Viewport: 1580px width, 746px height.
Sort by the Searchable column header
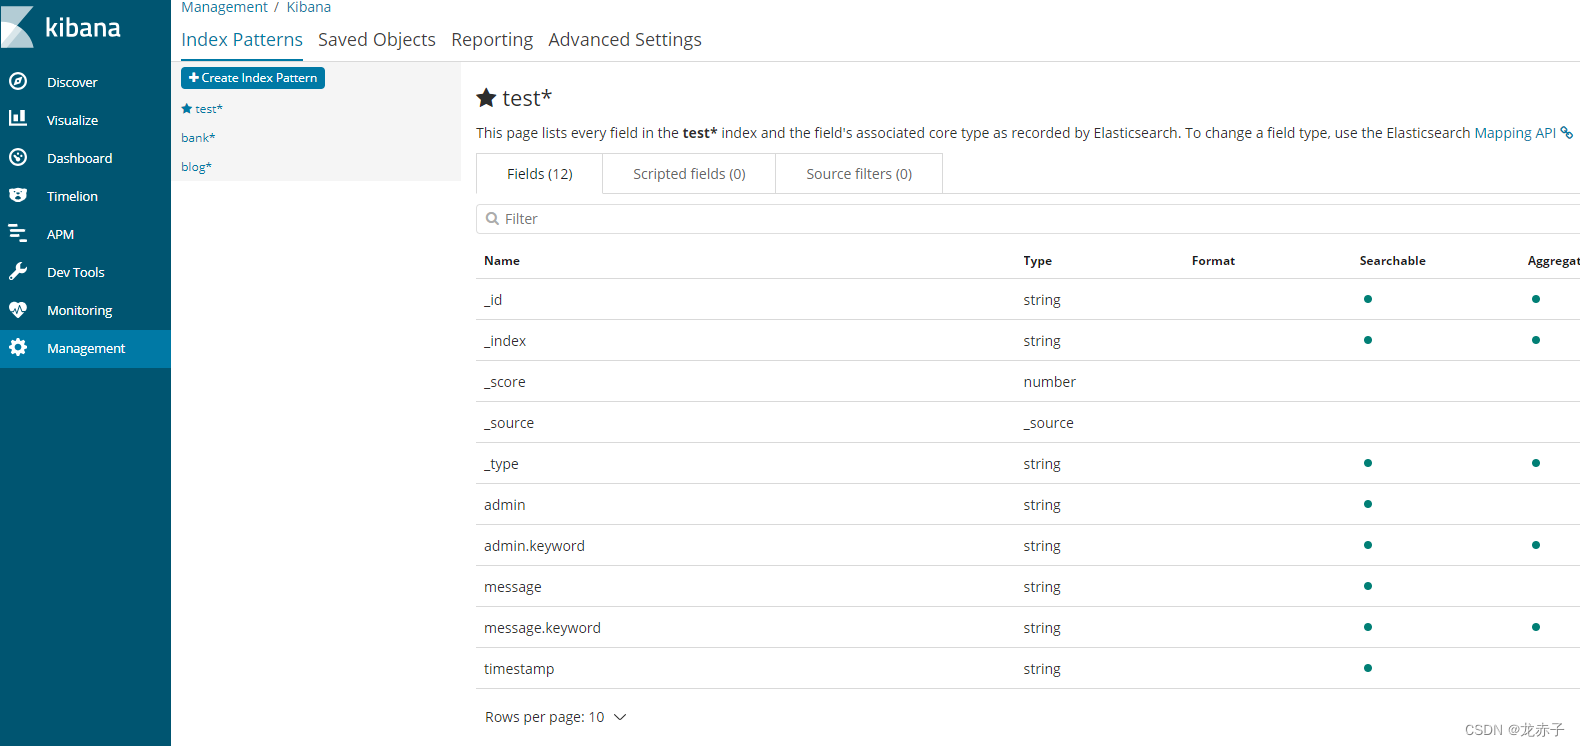click(1393, 261)
